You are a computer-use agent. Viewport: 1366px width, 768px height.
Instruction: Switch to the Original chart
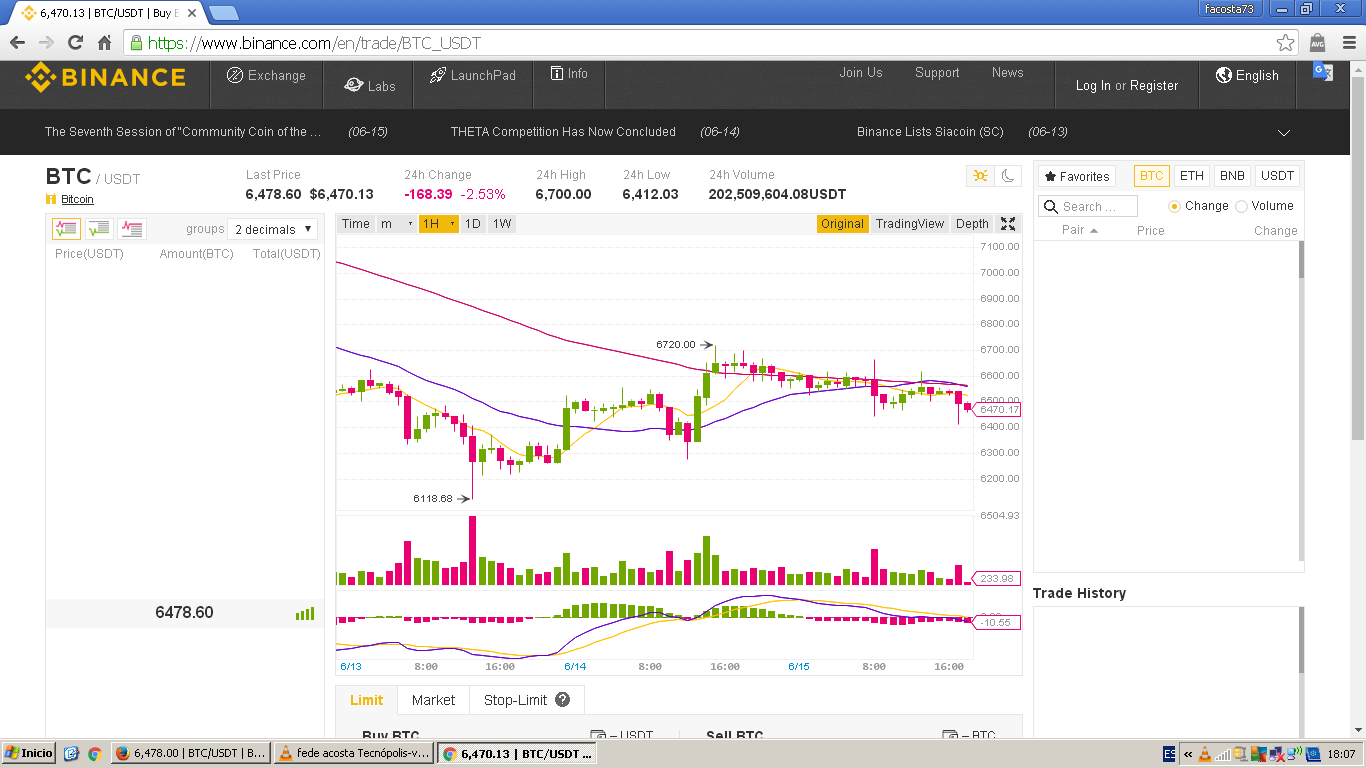coord(842,224)
